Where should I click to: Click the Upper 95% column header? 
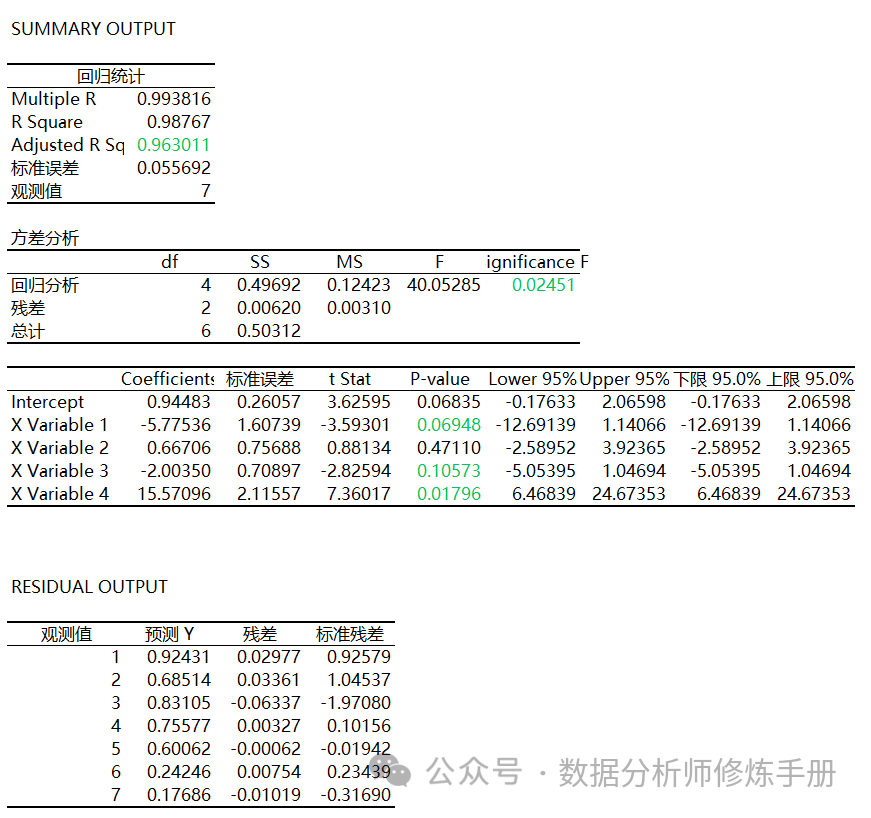pyautogui.click(x=624, y=379)
